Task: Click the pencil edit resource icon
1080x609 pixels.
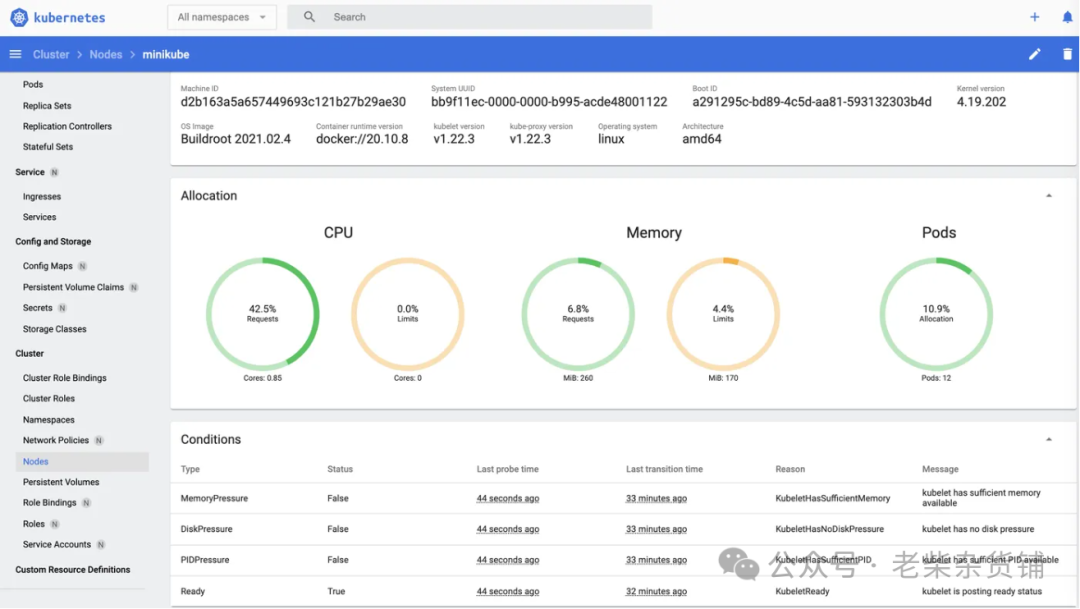Action: [x=1035, y=54]
